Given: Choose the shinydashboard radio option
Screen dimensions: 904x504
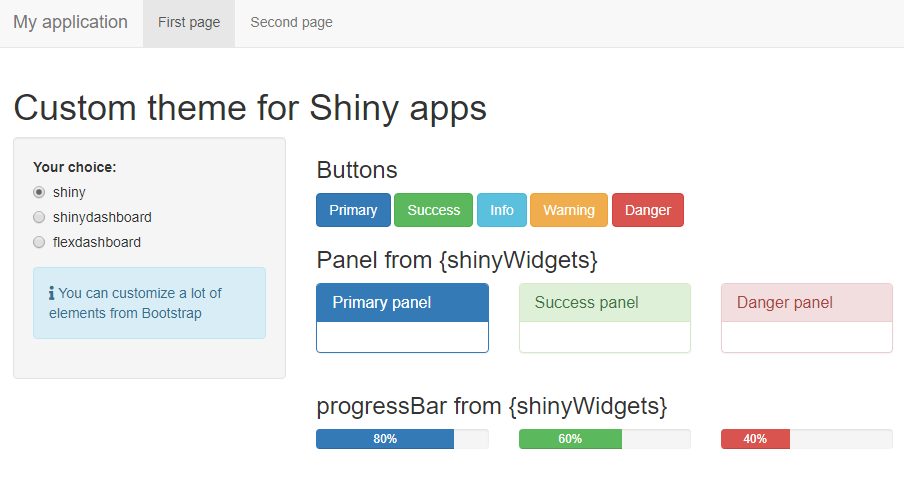Looking at the screenshot, I should (39, 217).
